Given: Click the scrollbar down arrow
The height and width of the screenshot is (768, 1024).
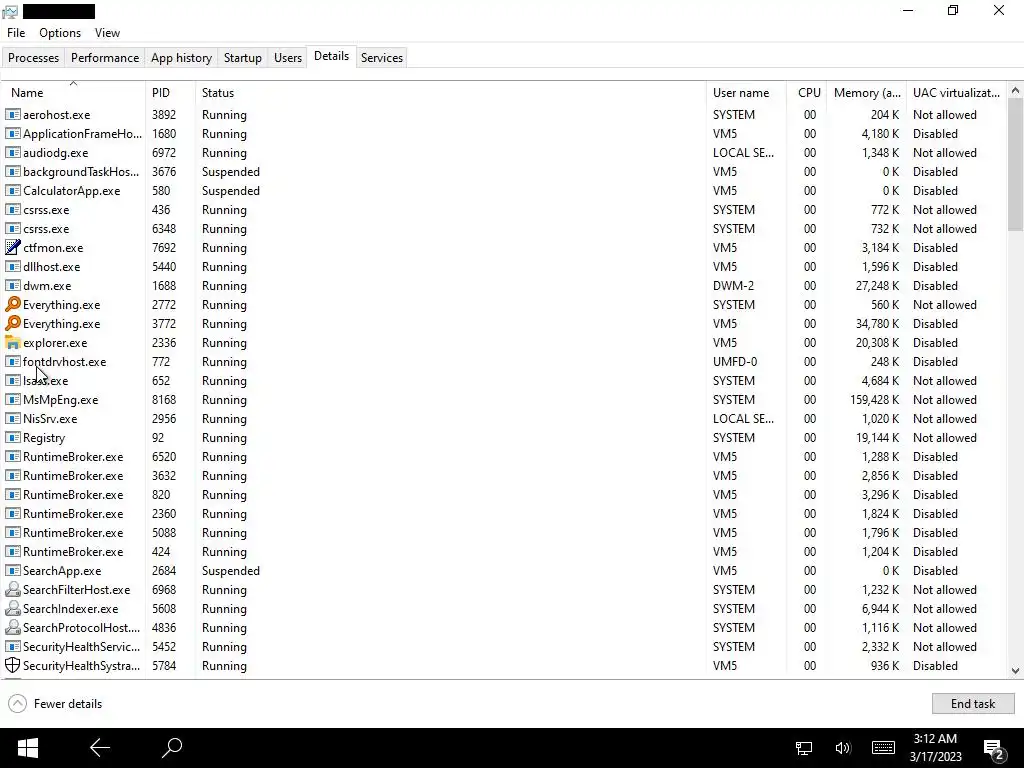Looking at the screenshot, I should tap(1016, 671).
